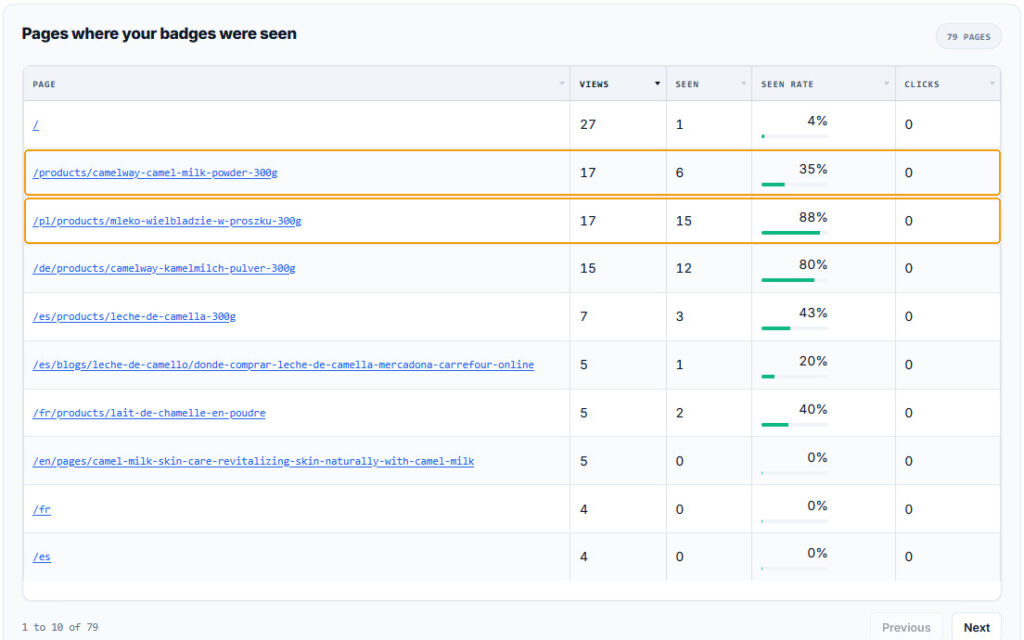
Task: Open /fr/products/lait-de-chamelle-en-poudre link
Action: [149, 413]
